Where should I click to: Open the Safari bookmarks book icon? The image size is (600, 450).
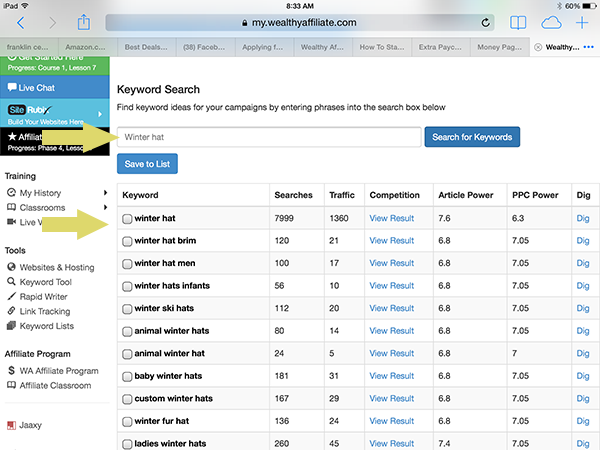point(518,23)
